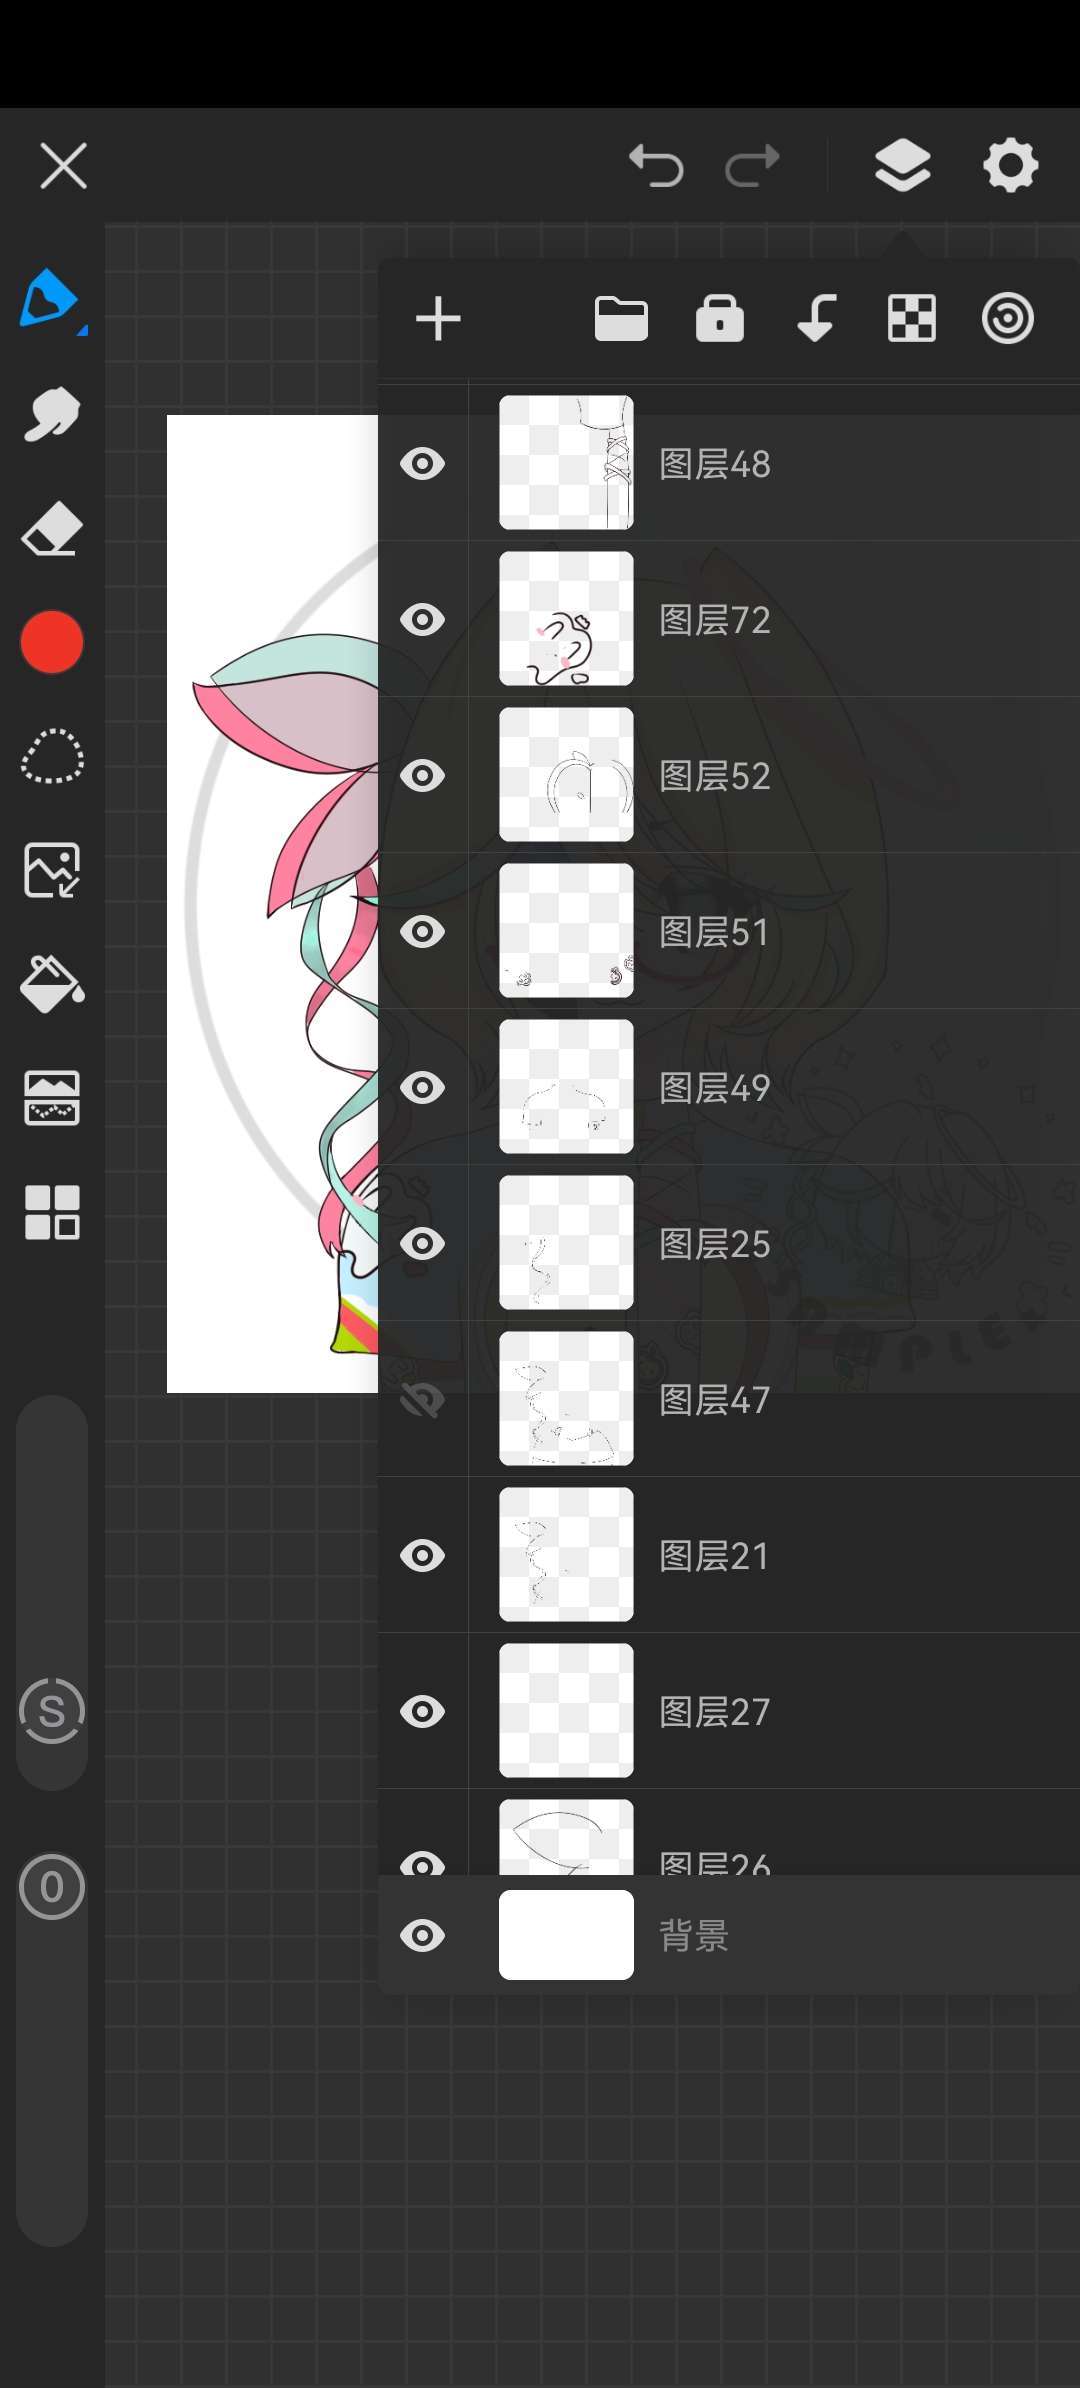Open settings gear menu
The width and height of the screenshot is (1080, 2388).
coord(1011,165)
